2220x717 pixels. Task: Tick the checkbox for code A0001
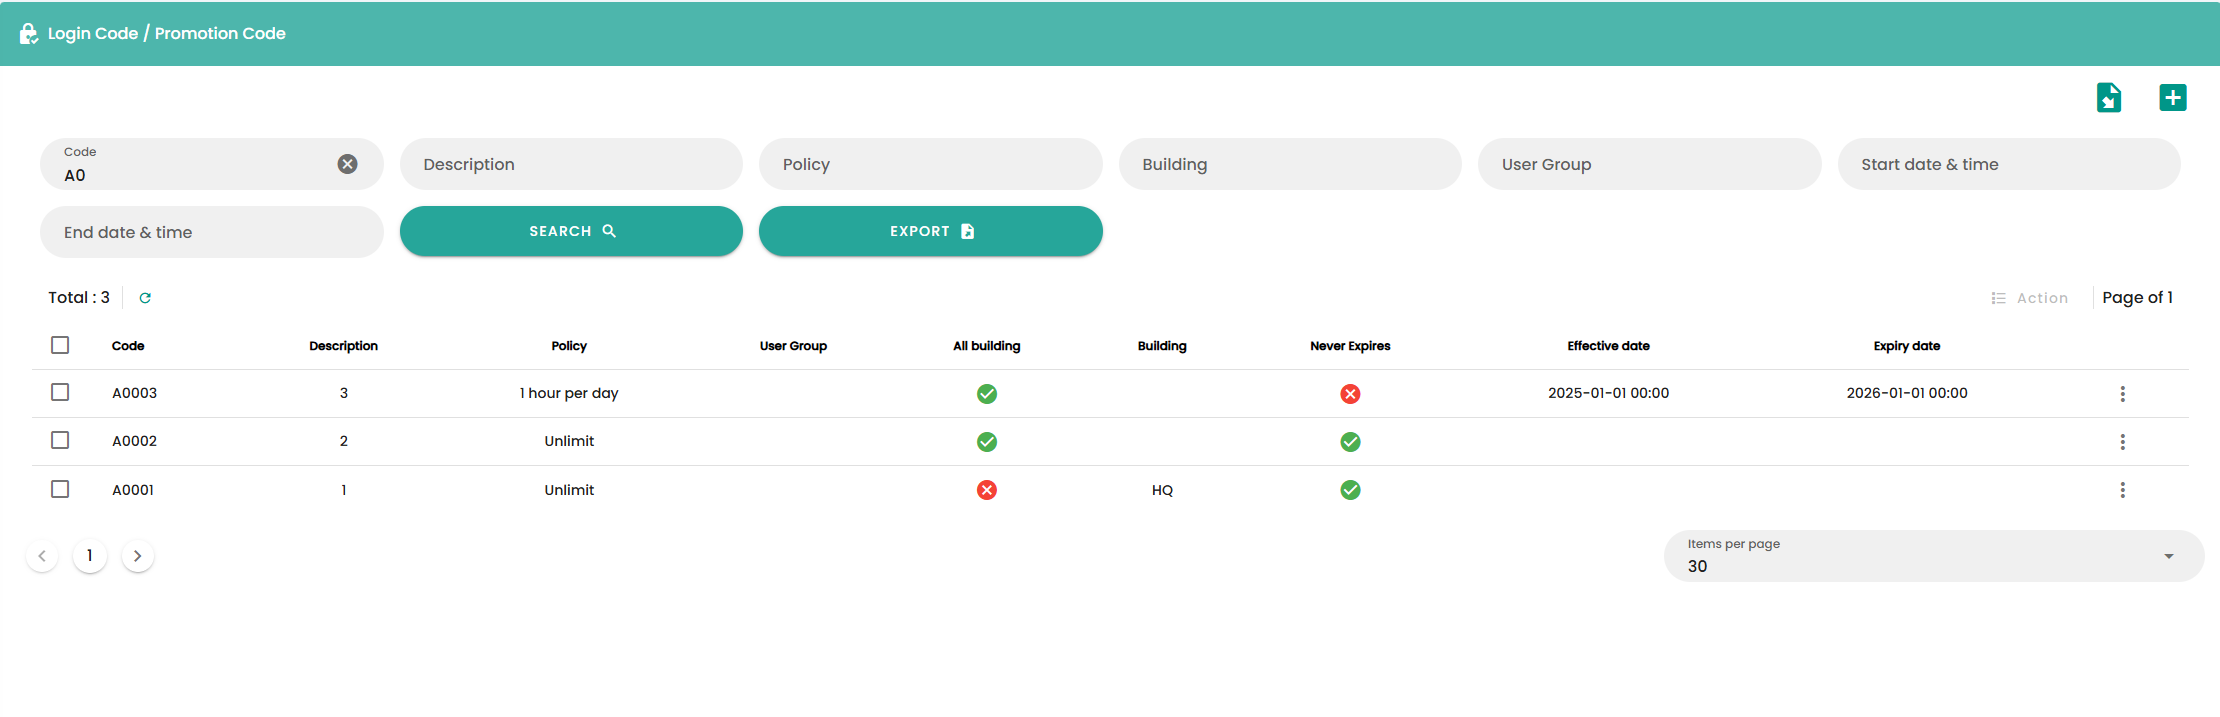(60, 489)
